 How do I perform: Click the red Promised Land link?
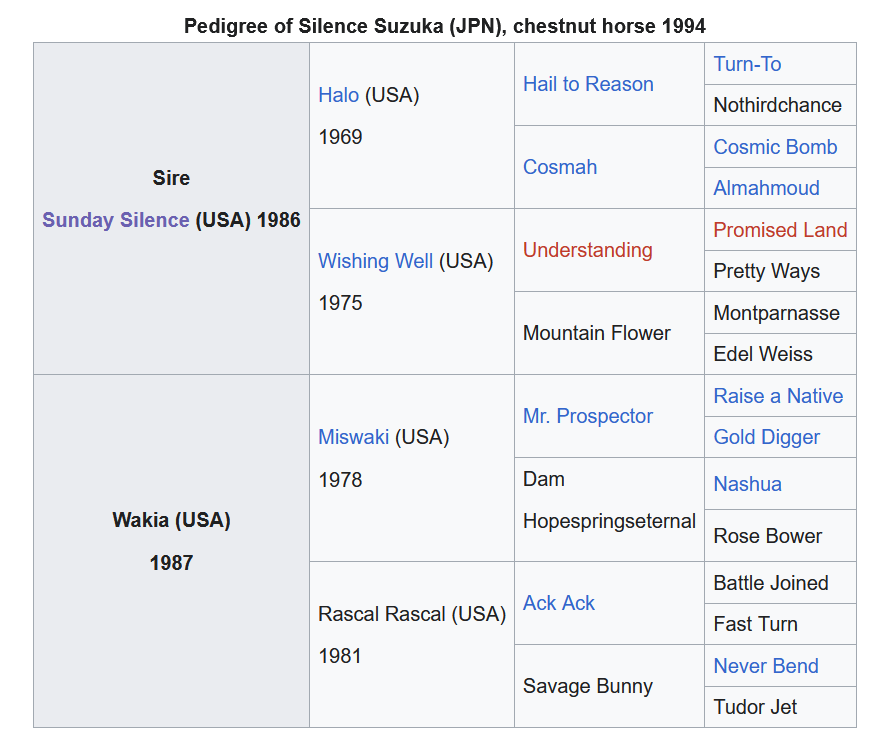click(x=780, y=230)
